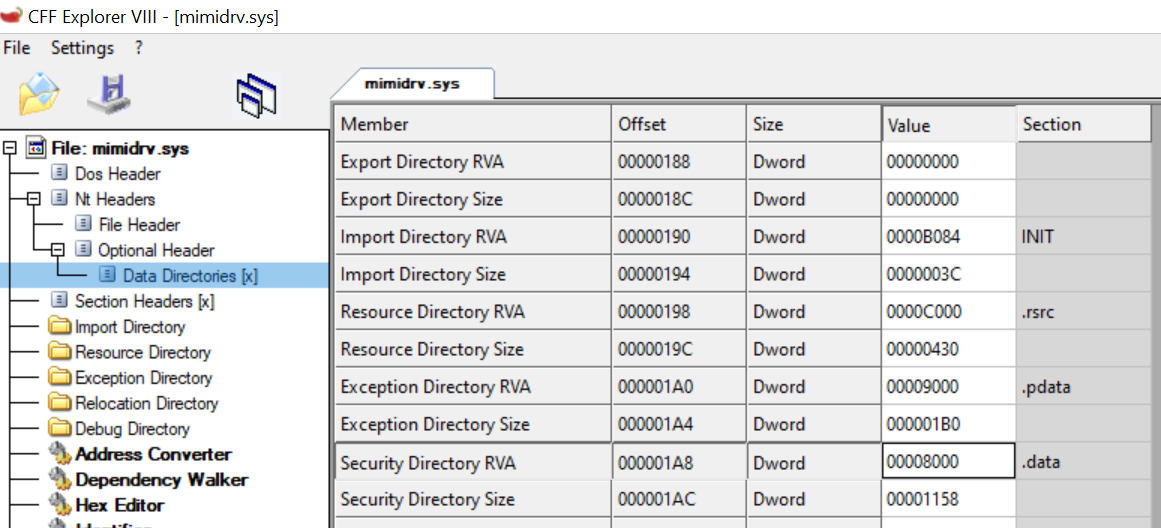
Task: Launch Dependency Walker from the tree
Action: pos(161,480)
